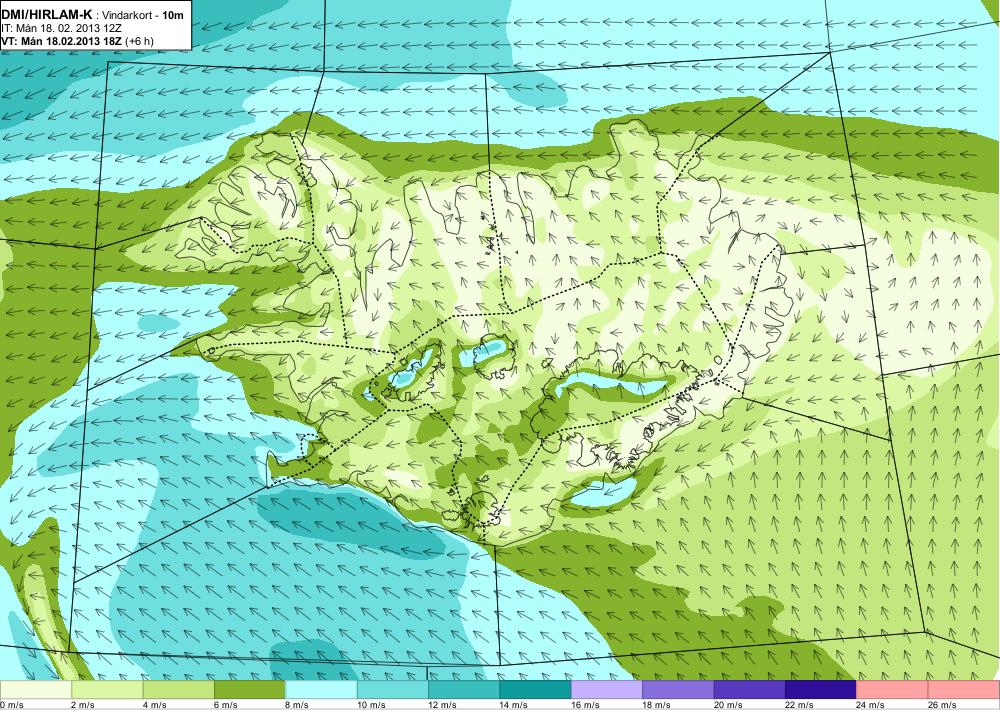The image size is (1000, 710).
Task: Click the 'Vindarkort - 10m' map label
Action: pos(140,15)
